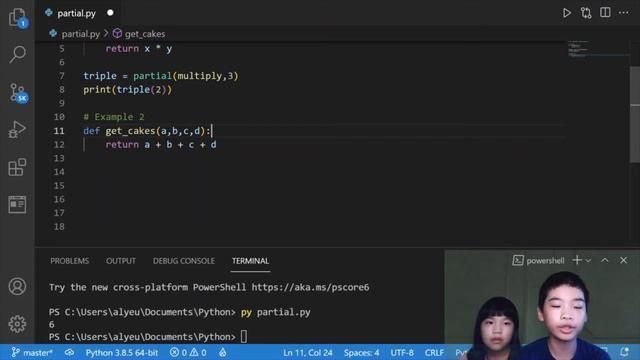Change end of line sequence CRLF
Image resolution: width=640 pixels, height=360 pixels.
[x=434, y=352]
